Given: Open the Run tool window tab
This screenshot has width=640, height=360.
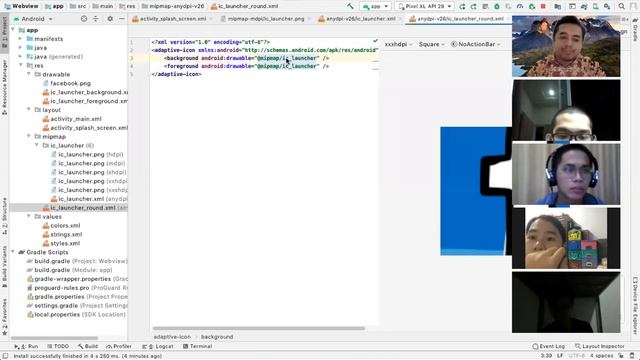Looking at the screenshot, I should coord(26,346).
